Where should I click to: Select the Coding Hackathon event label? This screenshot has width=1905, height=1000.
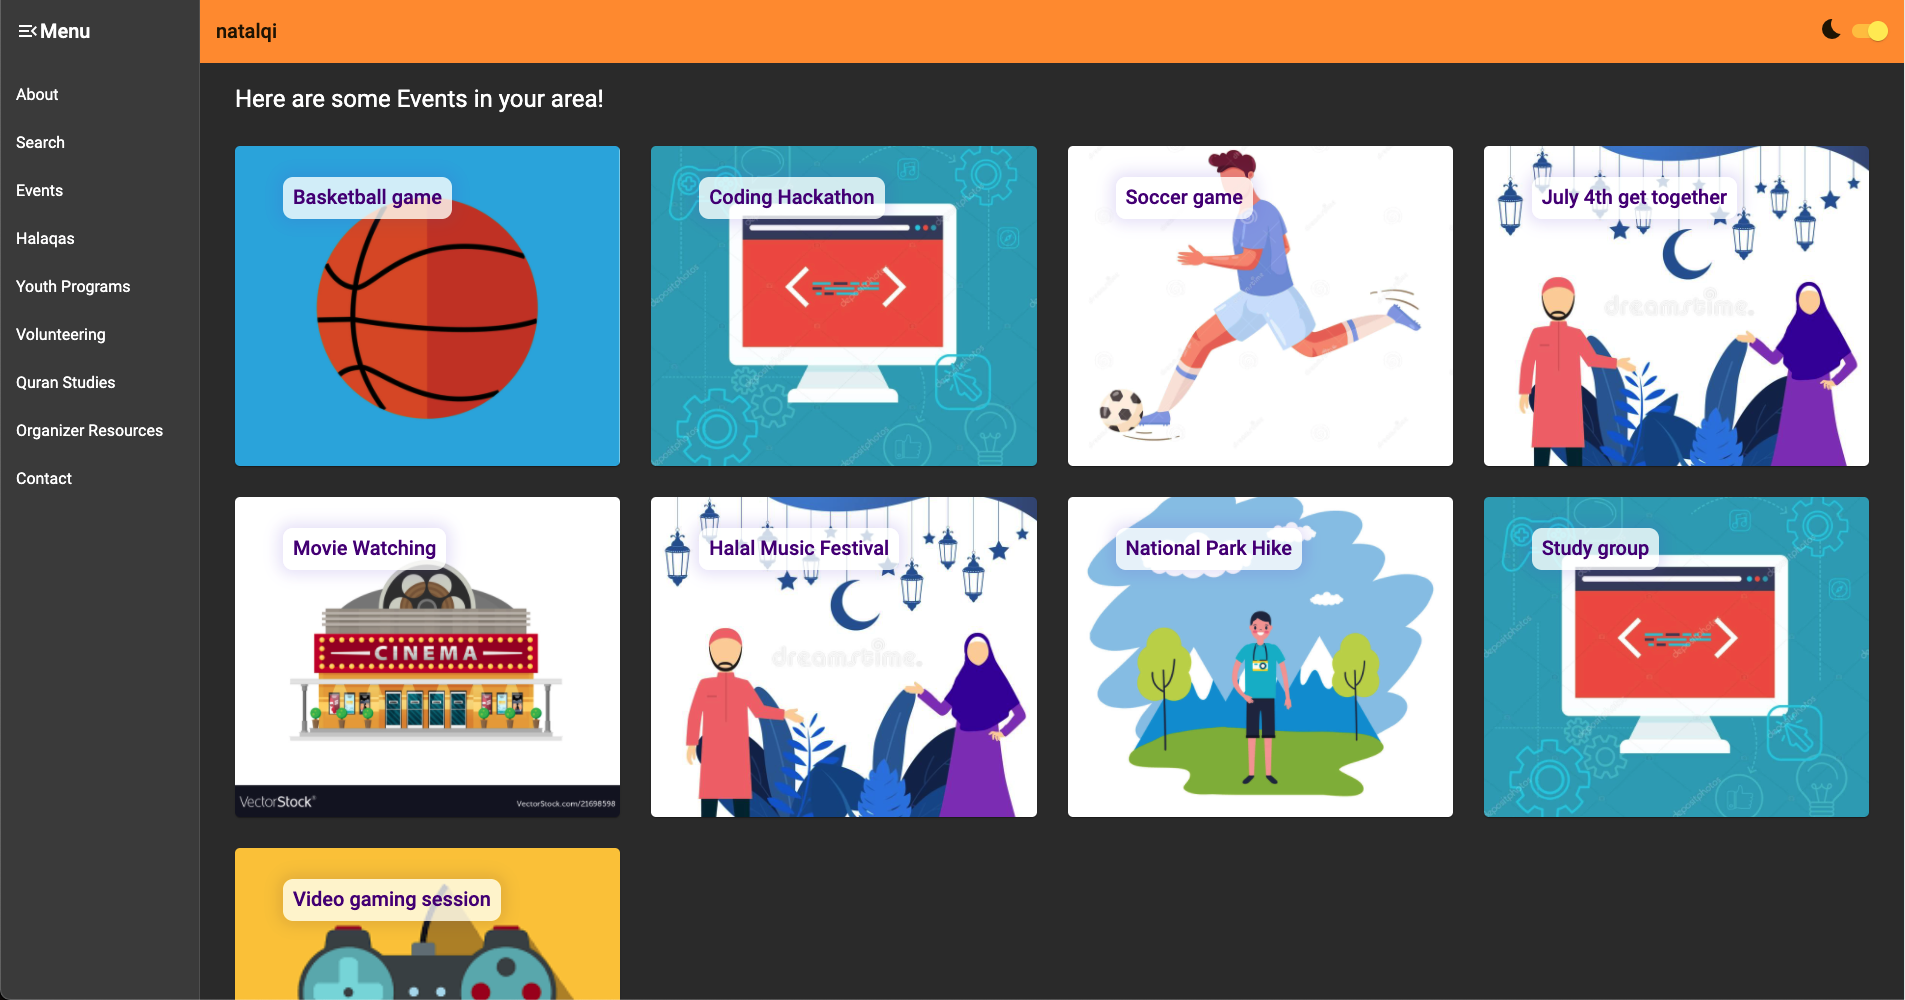[x=791, y=197]
